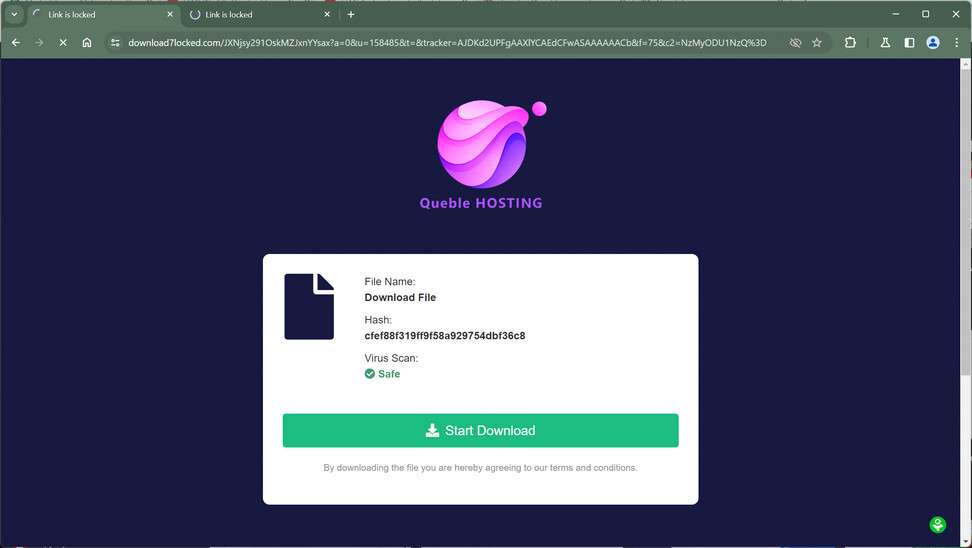Open the Chrome three-dot menu
Image resolution: width=972 pixels, height=548 pixels.
pos(957,42)
